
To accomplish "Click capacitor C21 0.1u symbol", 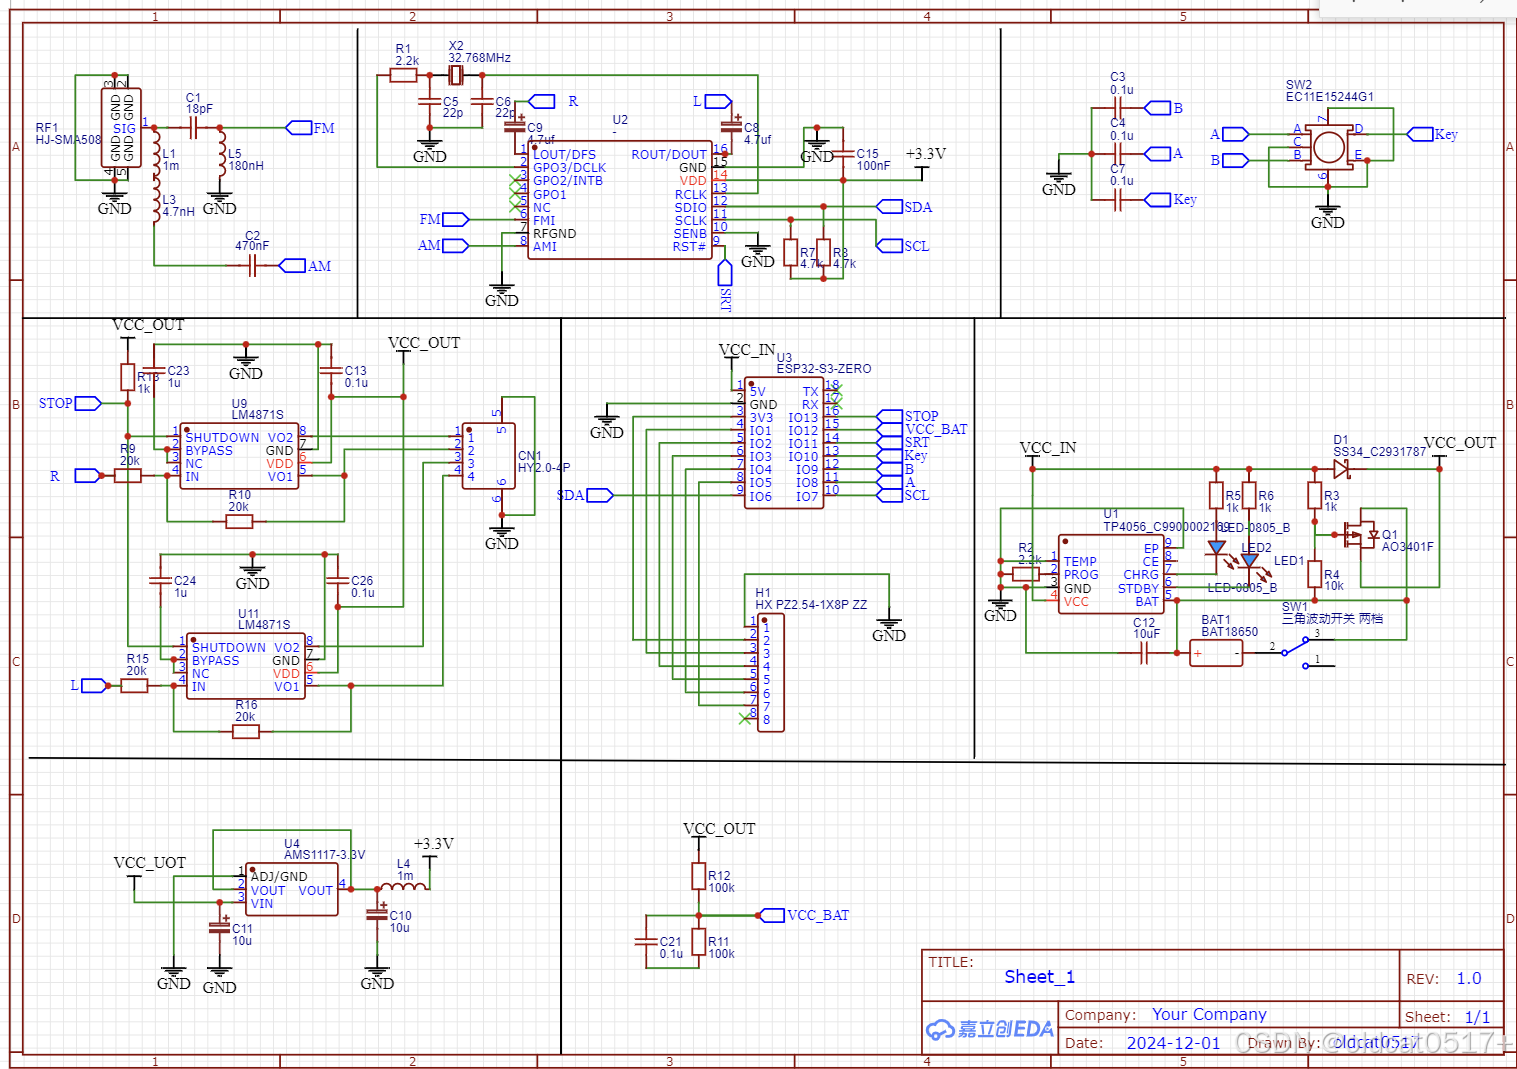I will [646, 941].
